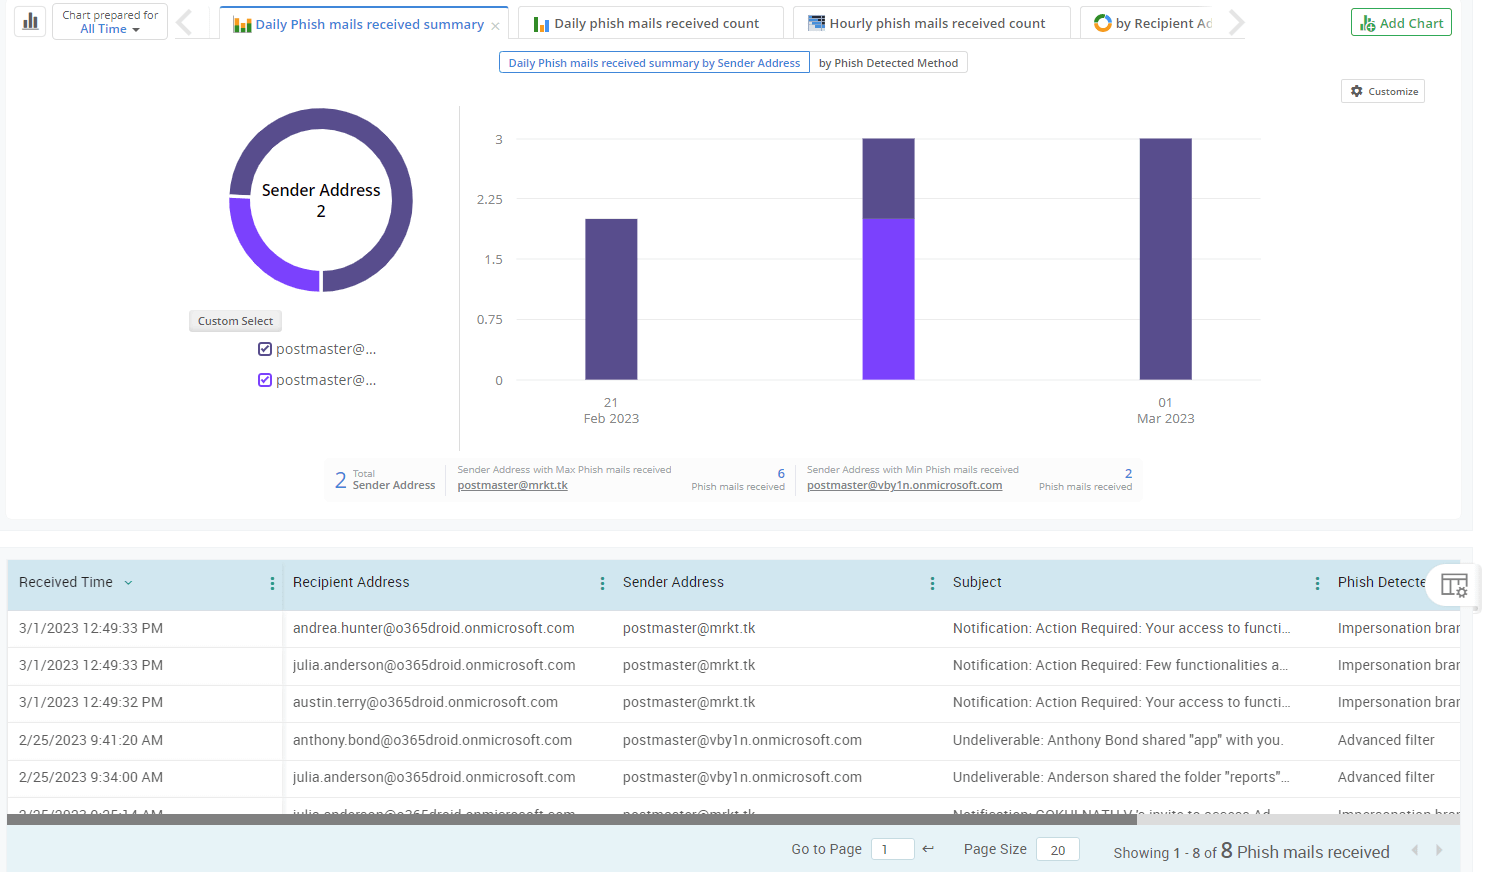The image size is (1488, 872).
Task: Open options menu for Recipient Address column
Action: click(602, 582)
